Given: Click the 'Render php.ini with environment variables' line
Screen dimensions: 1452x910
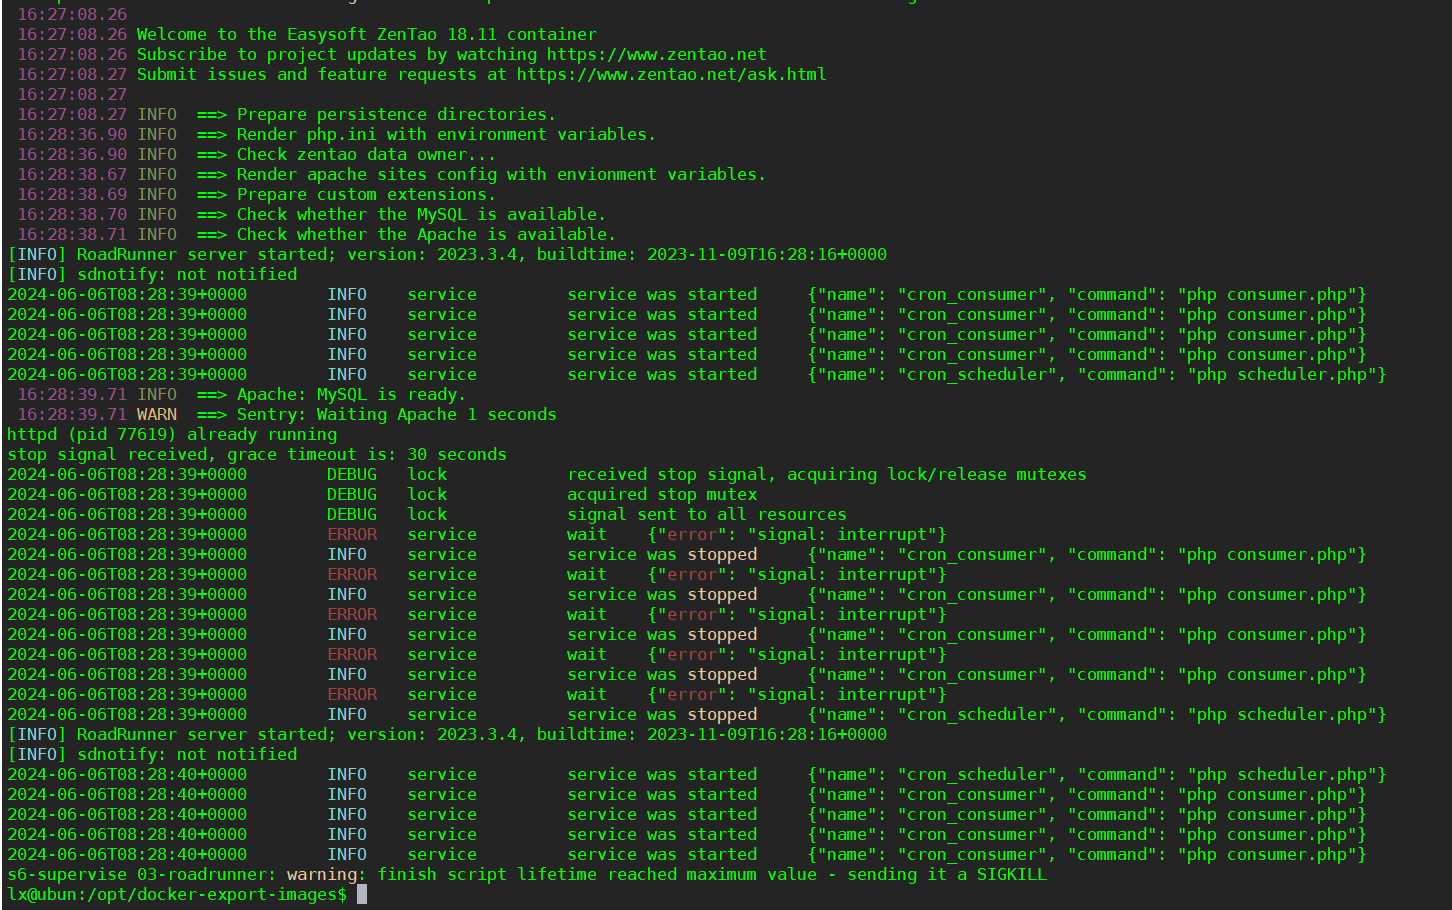Looking at the screenshot, I should [445, 135].
